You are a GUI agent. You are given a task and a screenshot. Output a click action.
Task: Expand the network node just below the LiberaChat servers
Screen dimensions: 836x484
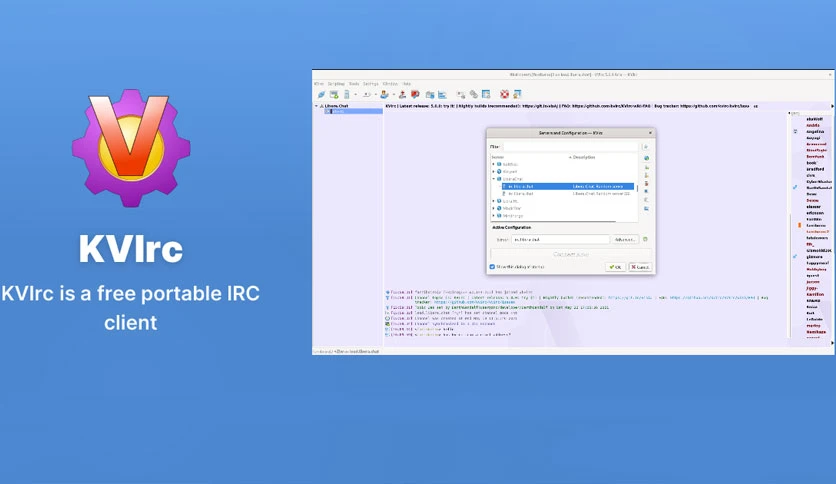(494, 201)
